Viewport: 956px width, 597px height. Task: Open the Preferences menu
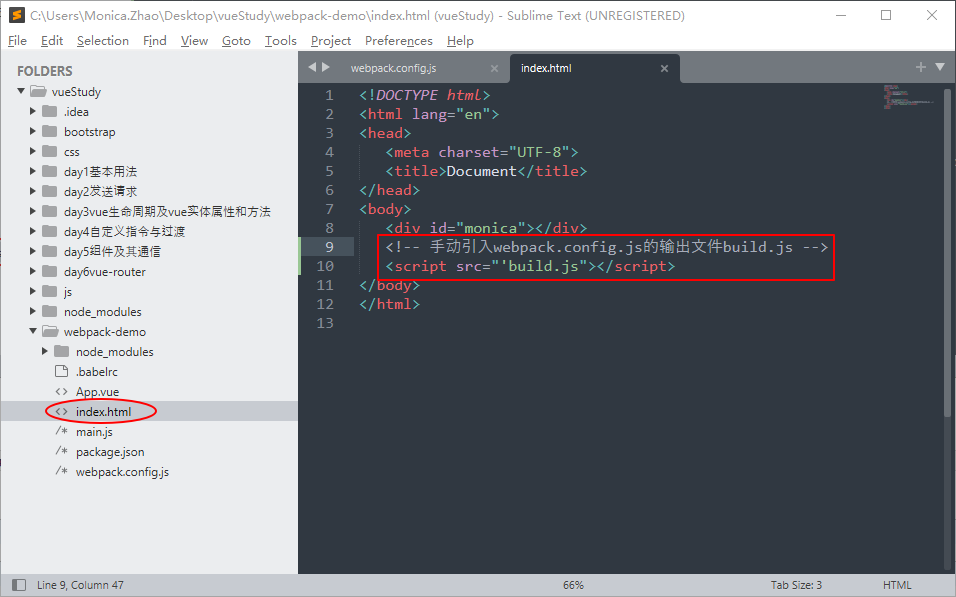[399, 41]
